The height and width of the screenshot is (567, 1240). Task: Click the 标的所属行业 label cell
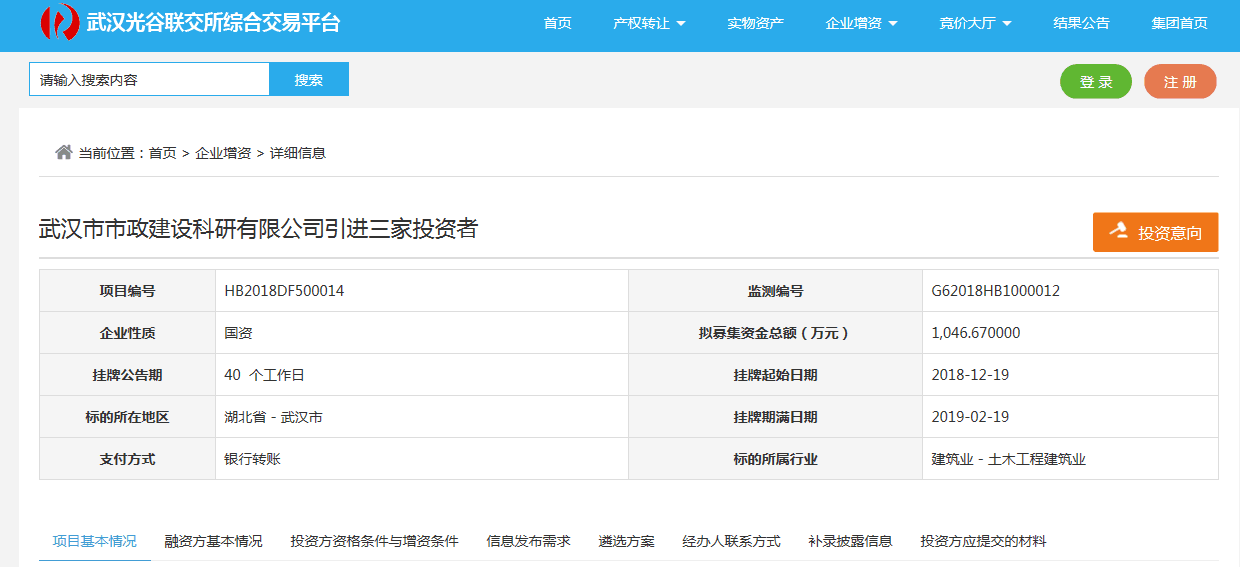(x=776, y=459)
